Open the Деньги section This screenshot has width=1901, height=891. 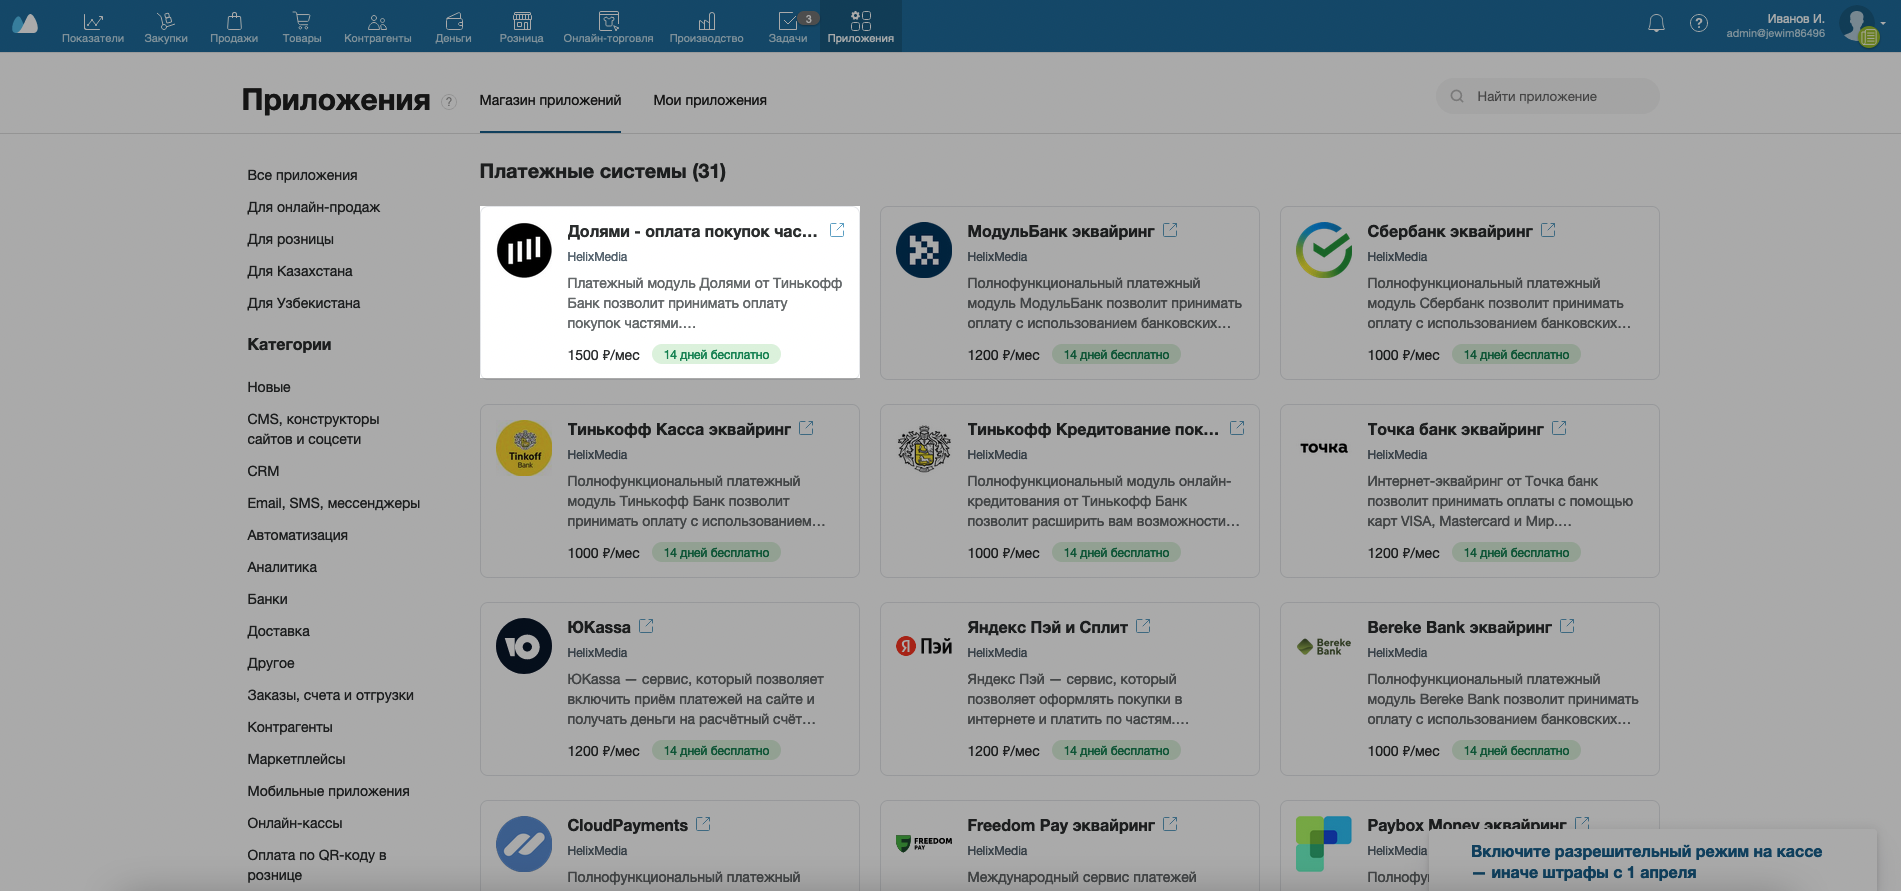453,27
